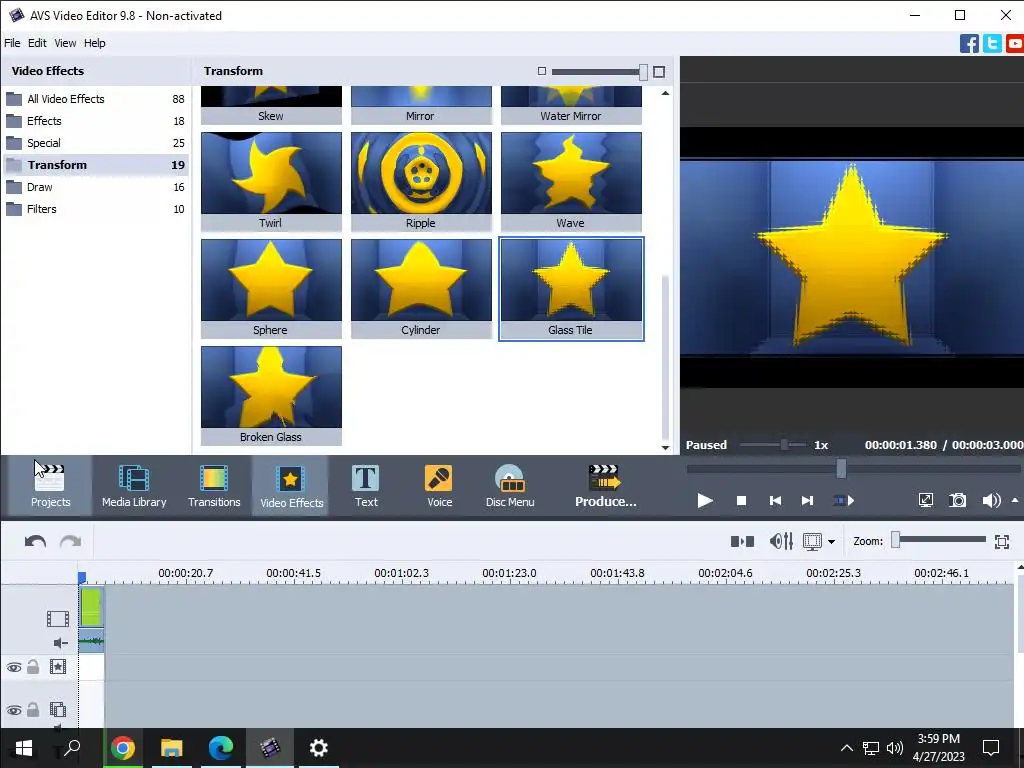Select the Special category folder

tap(95, 143)
